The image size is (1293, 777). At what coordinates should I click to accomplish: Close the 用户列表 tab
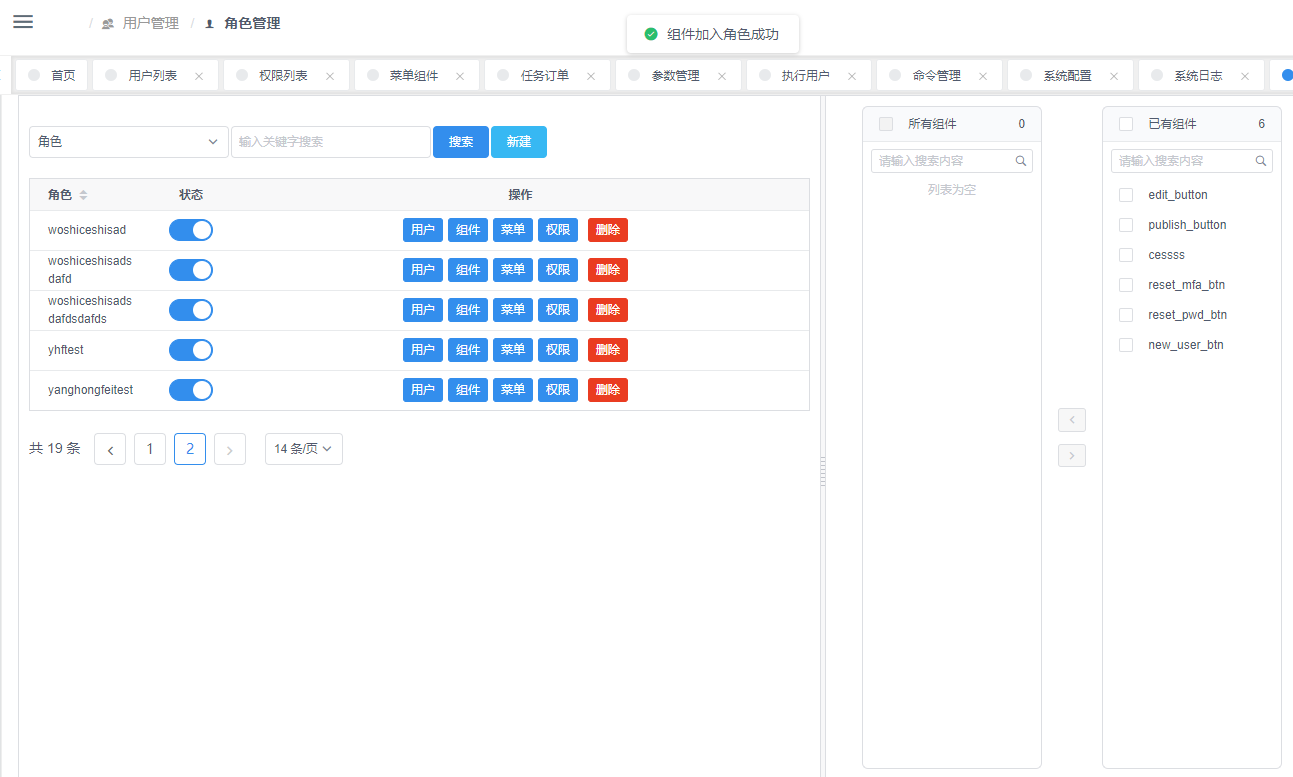pyautogui.click(x=198, y=76)
